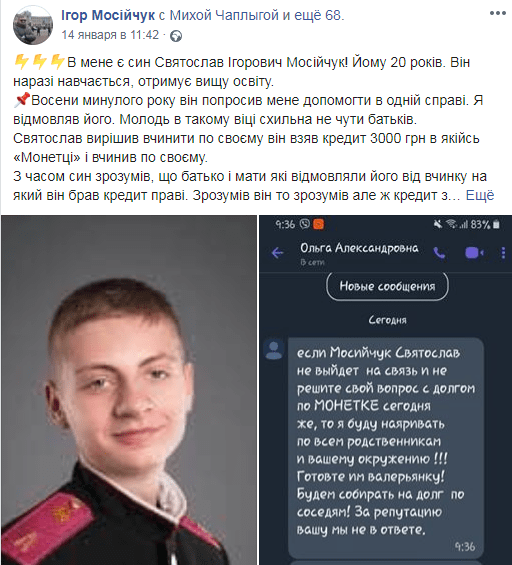This screenshot has width=512, height=565.
Task: Tap the video call camera icon
Action: pyautogui.click(x=474, y=253)
